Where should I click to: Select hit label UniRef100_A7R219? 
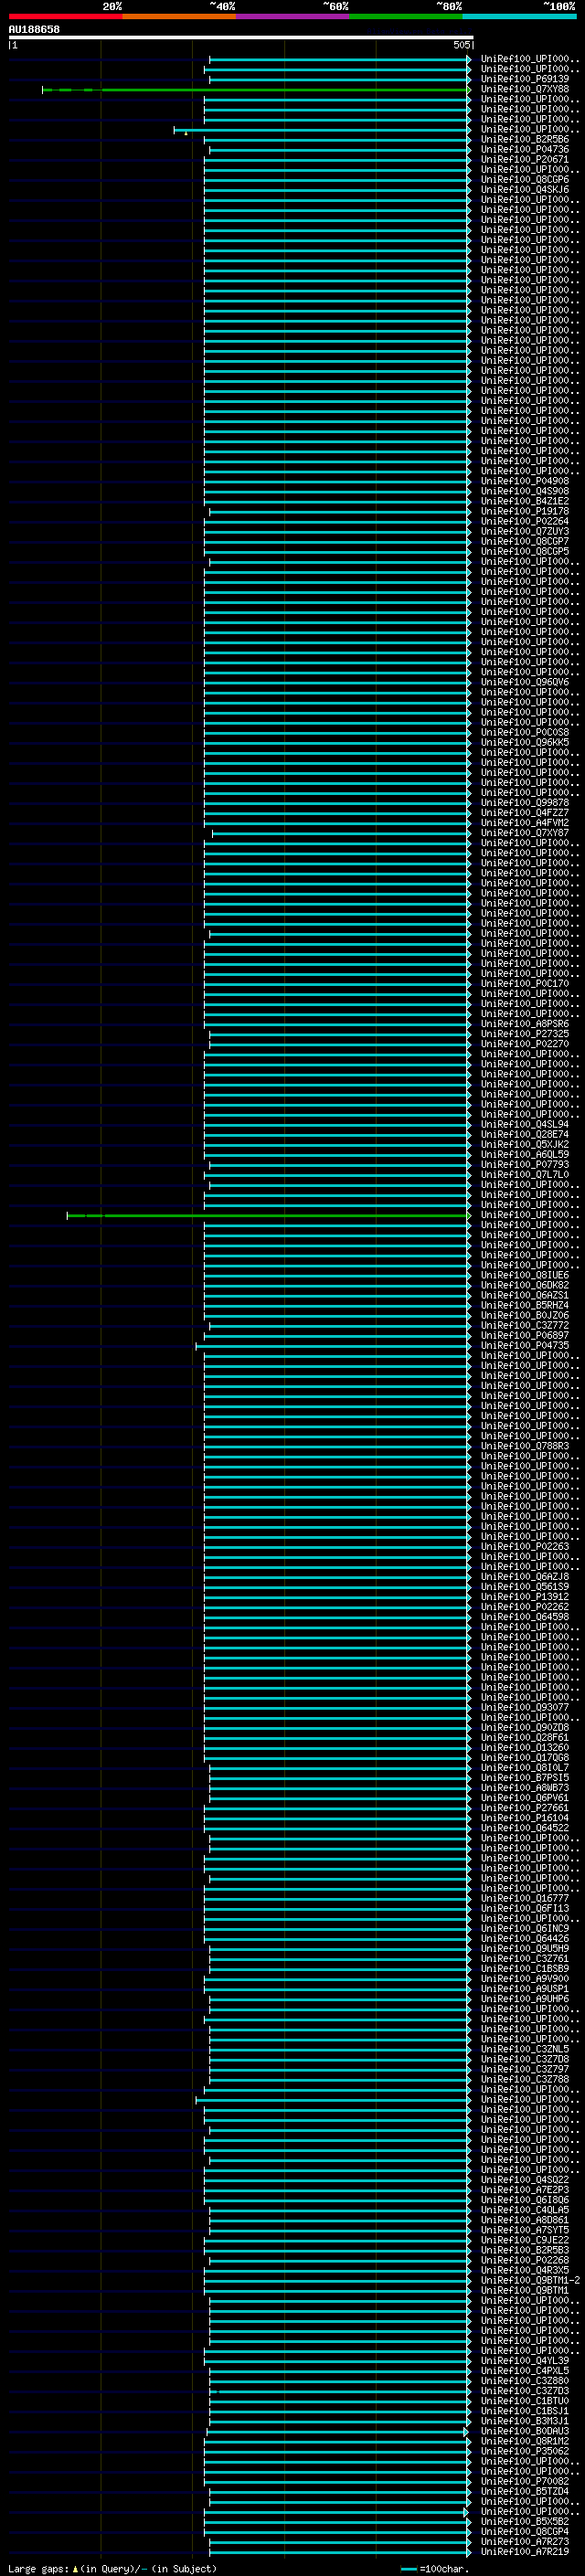click(525, 2551)
